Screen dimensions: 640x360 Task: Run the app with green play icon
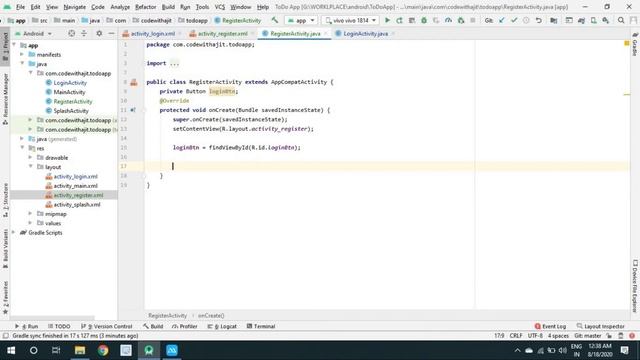click(x=387, y=20)
